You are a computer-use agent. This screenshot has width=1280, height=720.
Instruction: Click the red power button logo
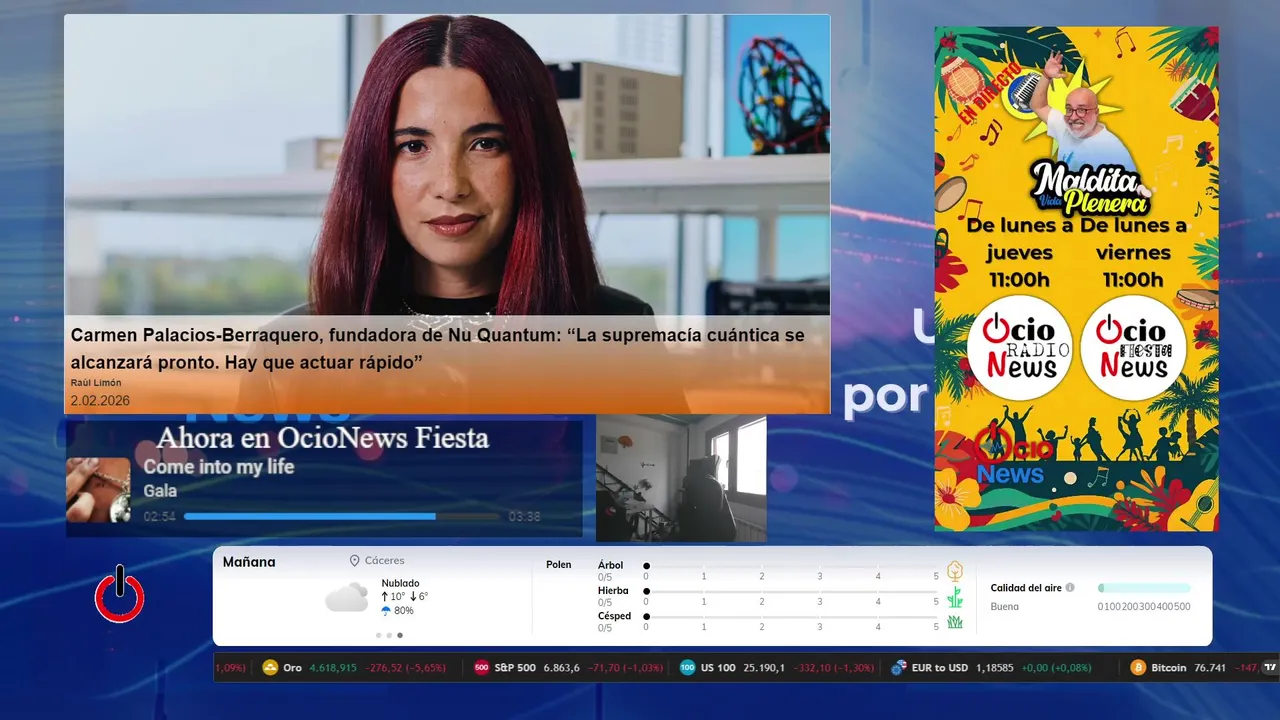pyautogui.click(x=120, y=595)
